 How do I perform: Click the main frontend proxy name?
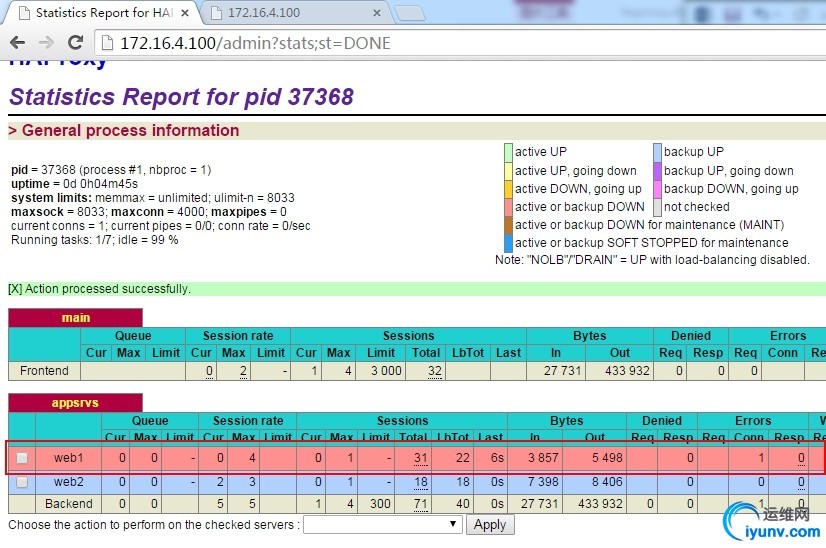click(76, 318)
